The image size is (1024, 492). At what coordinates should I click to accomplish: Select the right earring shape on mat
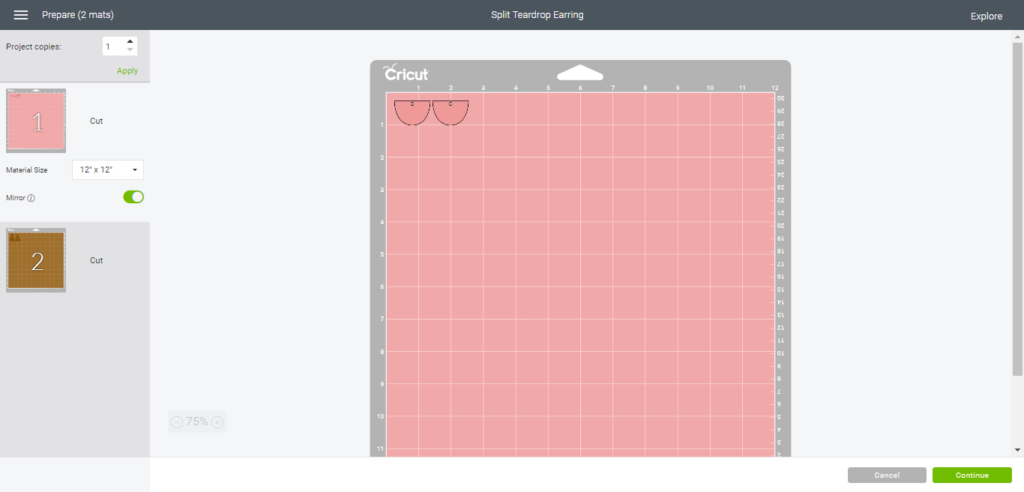pos(451,112)
